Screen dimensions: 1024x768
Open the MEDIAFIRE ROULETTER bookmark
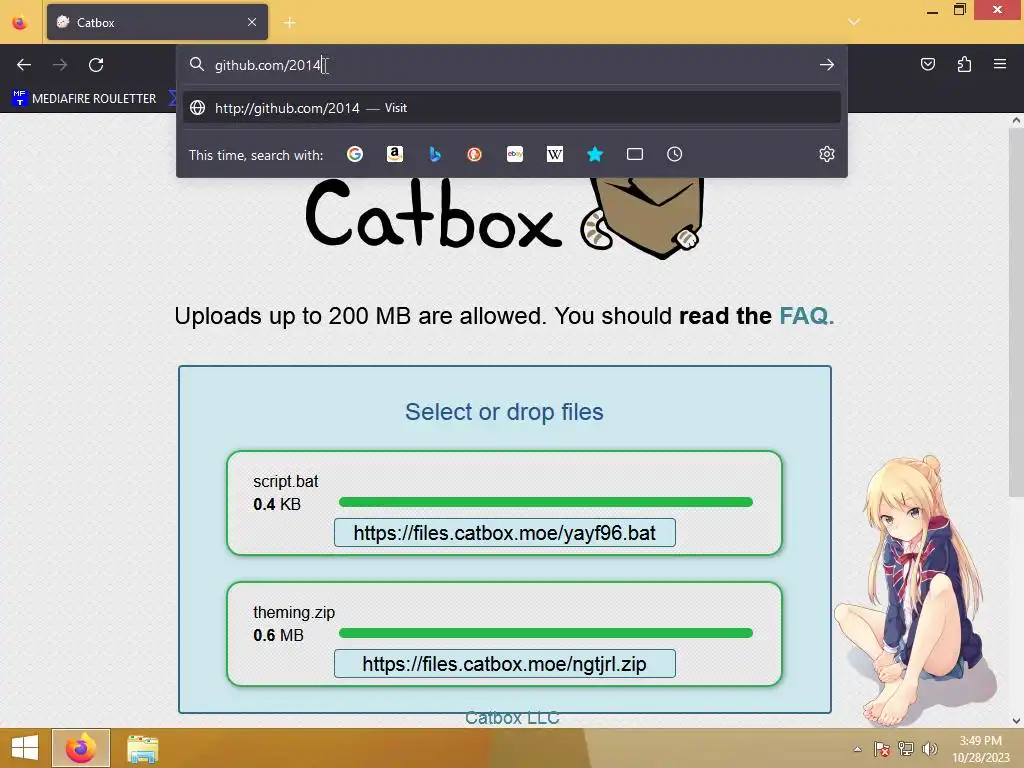pyautogui.click(x=84, y=99)
